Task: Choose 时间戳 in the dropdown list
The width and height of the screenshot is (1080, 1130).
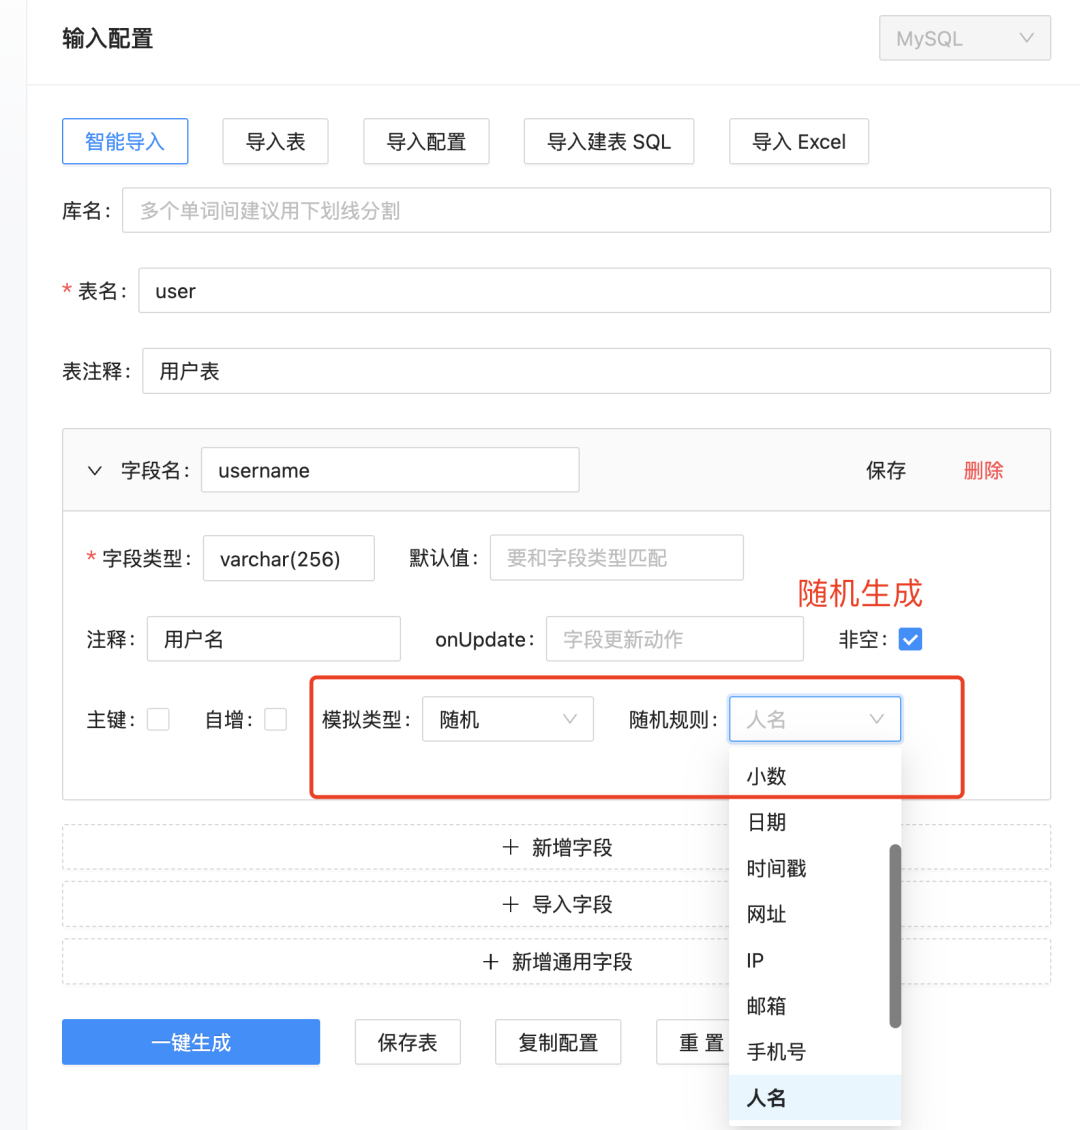Action: pyautogui.click(x=776, y=868)
